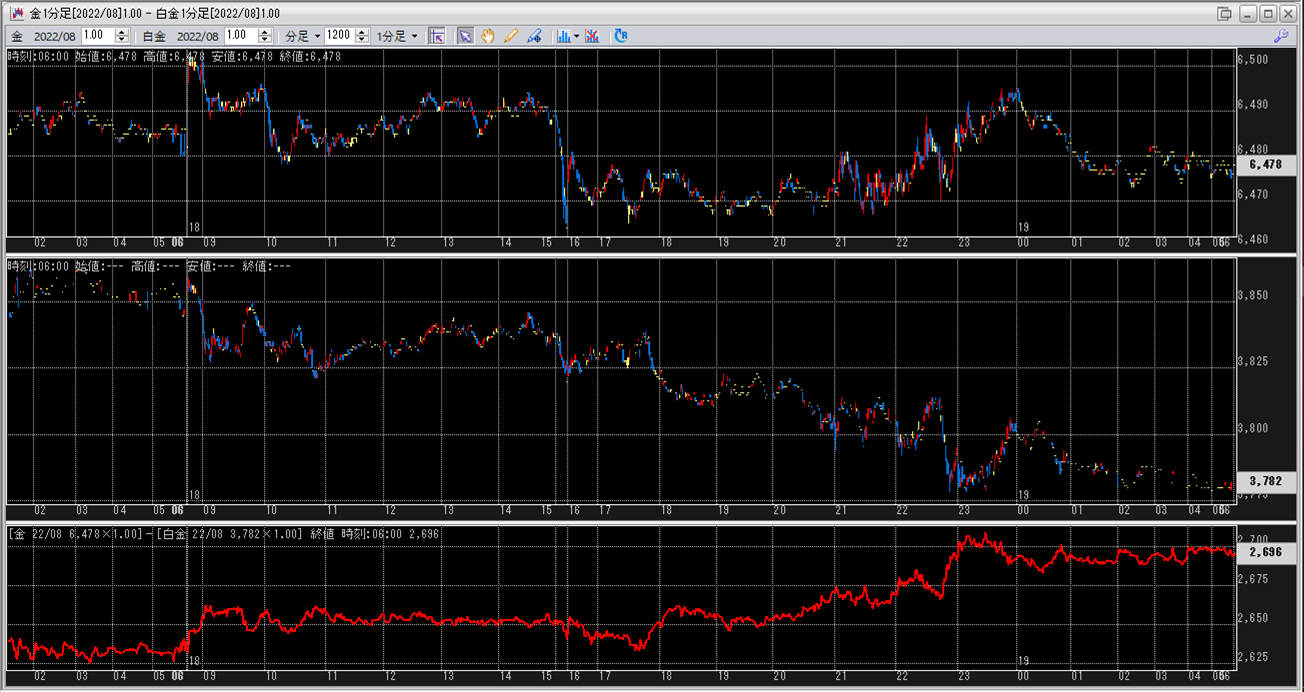Expand the bar chart indicator dropdown arrow
Screen dimensions: 1304x692
(x=577, y=35)
